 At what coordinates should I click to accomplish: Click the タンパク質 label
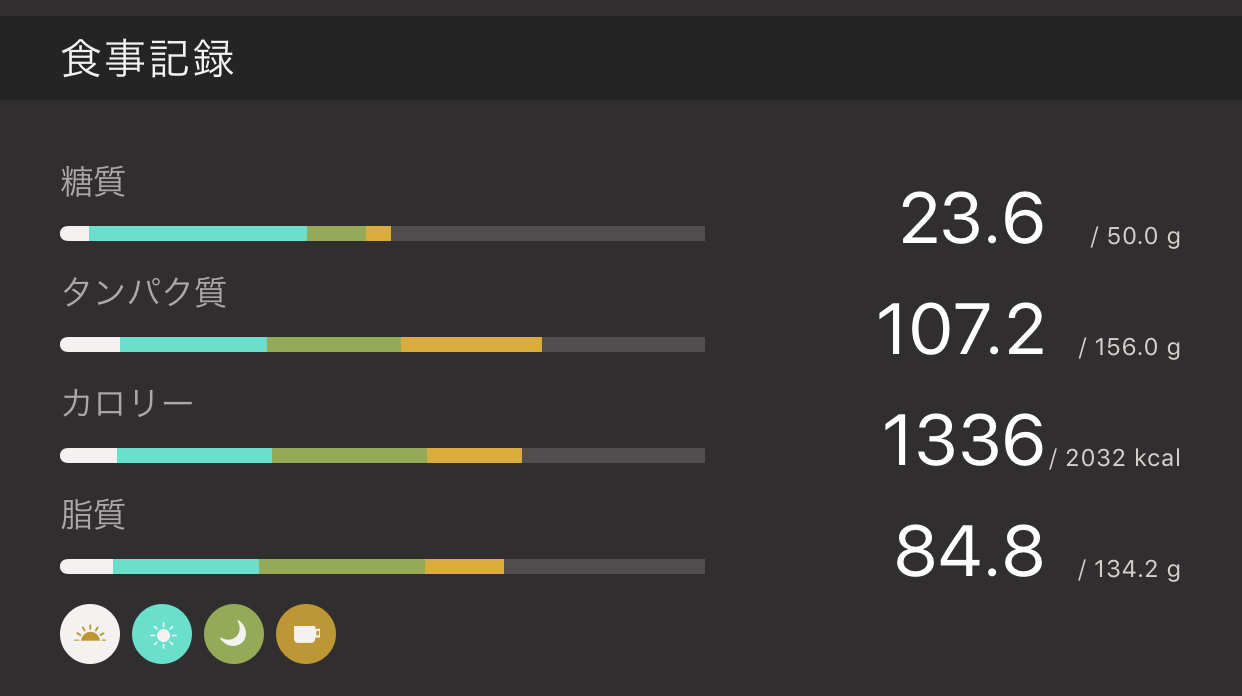[144, 292]
